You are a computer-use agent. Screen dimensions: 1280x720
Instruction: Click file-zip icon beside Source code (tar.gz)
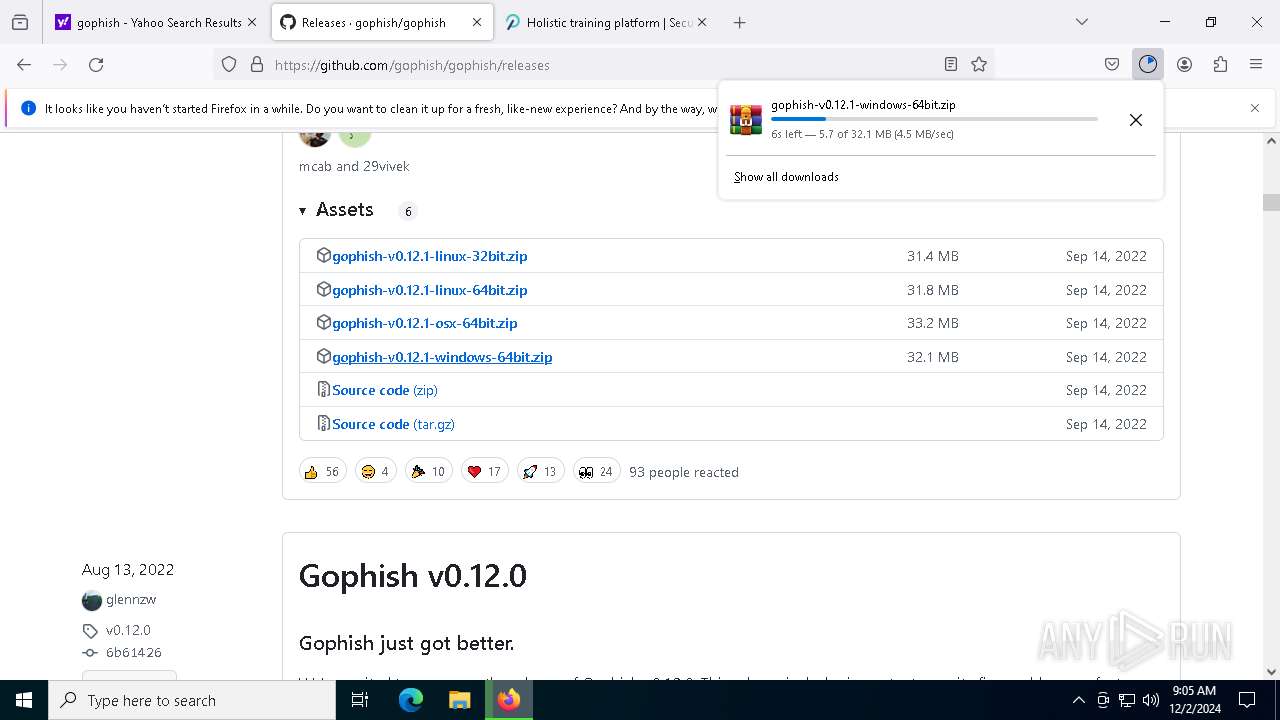pyautogui.click(x=323, y=423)
